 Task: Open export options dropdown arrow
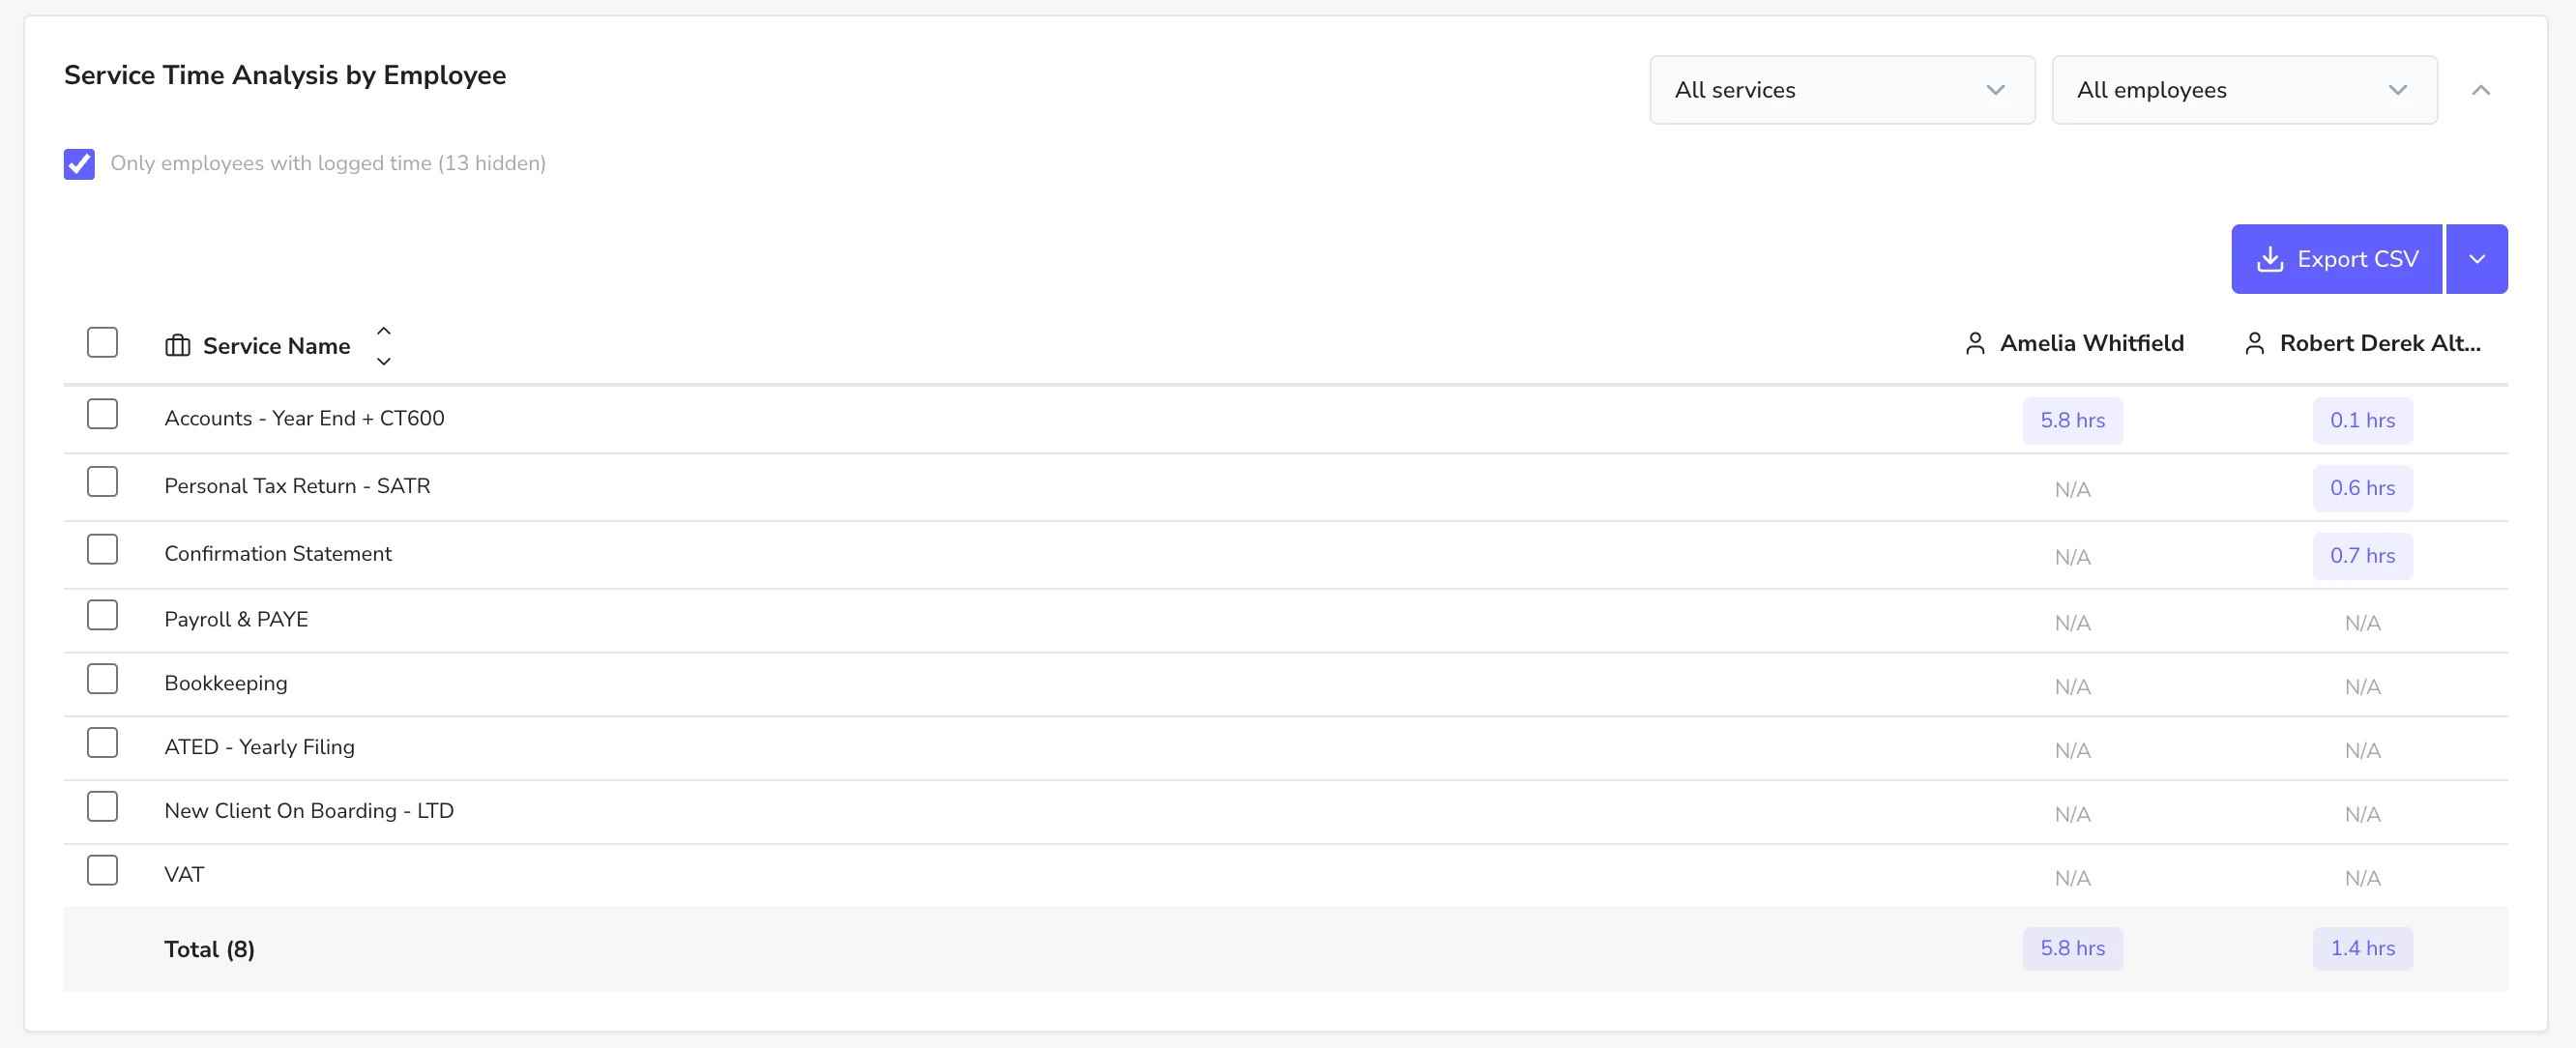(x=2477, y=259)
